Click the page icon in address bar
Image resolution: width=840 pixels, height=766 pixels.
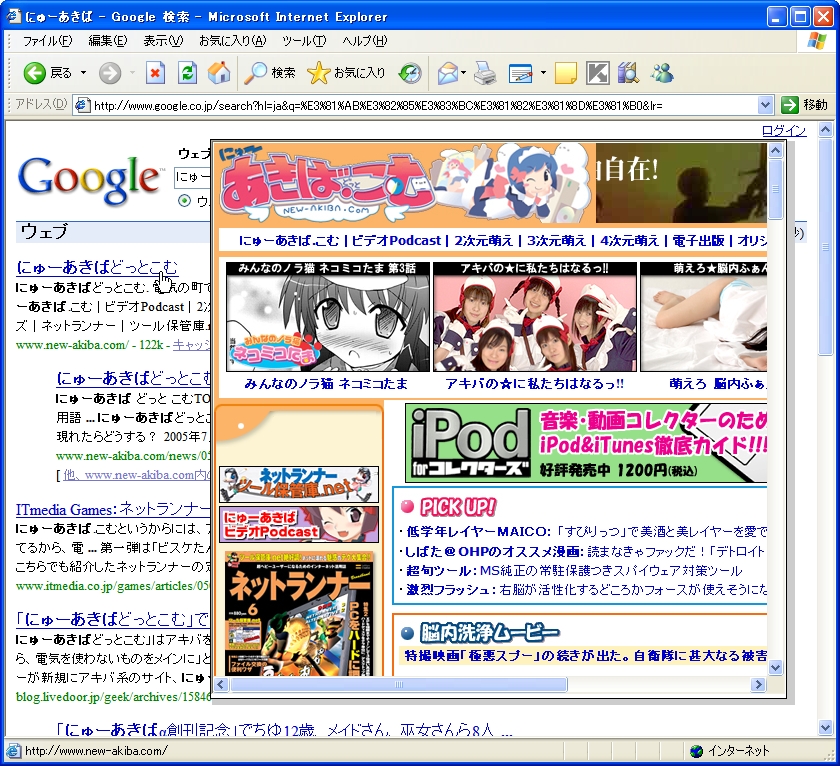point(81,105)
